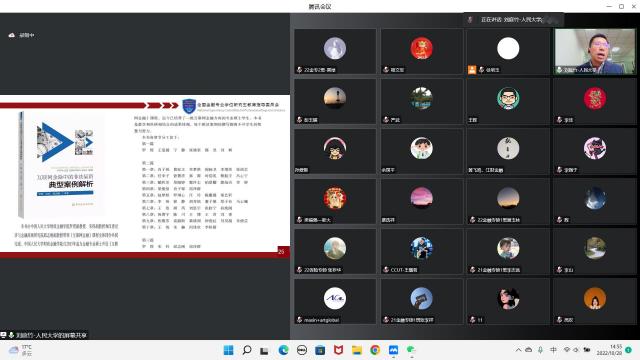Image resolution: width=640 pixels, height=360 pixels.
Task: Open the Windows Start menu
Action: (229, 350)
